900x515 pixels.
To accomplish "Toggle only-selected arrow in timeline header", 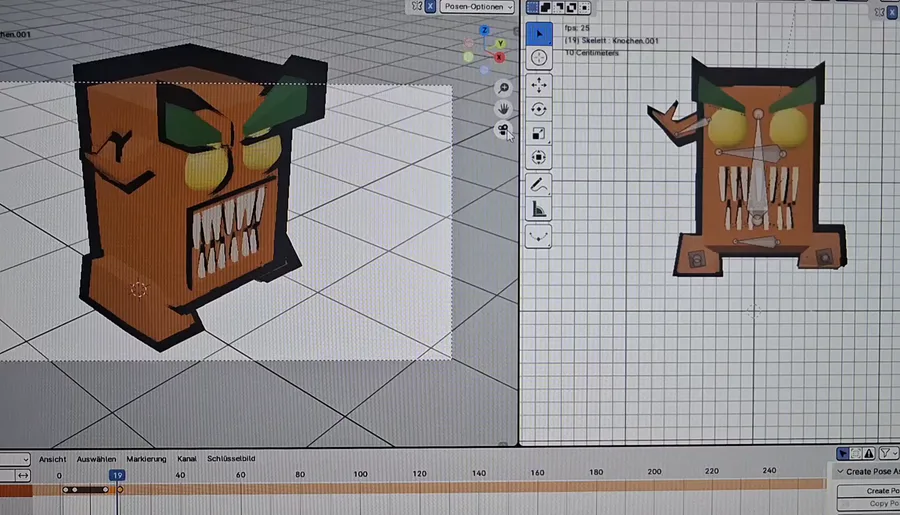I will point(842,454).
